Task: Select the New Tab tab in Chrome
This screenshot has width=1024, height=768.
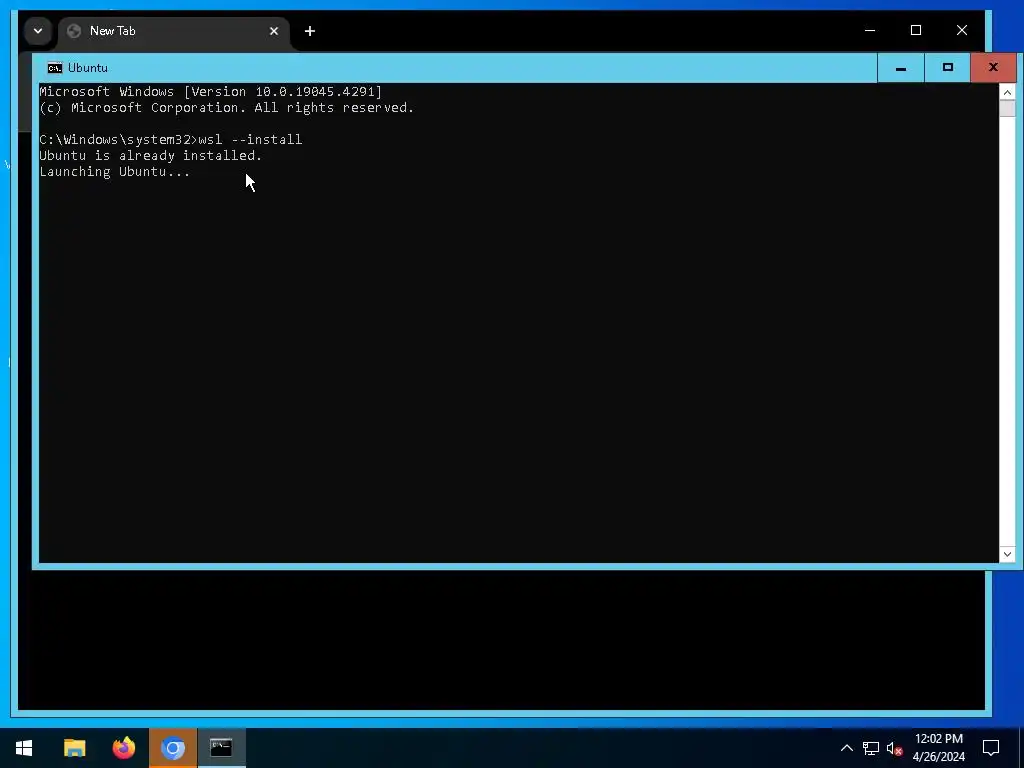Action: coord(174,31)
